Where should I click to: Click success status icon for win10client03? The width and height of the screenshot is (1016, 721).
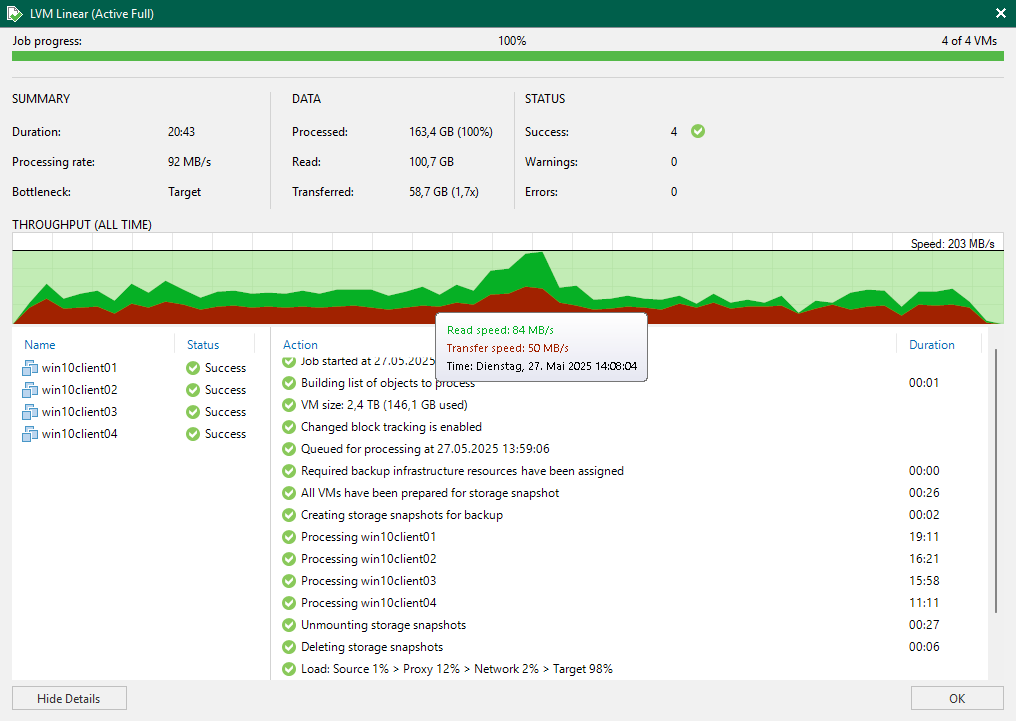pos(193,412)
